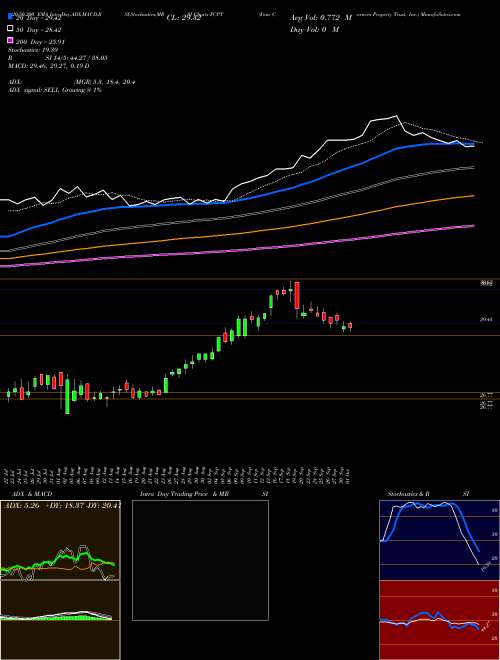Click the ADX (MGR) 5.3, 18.4, 20.4 line

click(72, 82)
